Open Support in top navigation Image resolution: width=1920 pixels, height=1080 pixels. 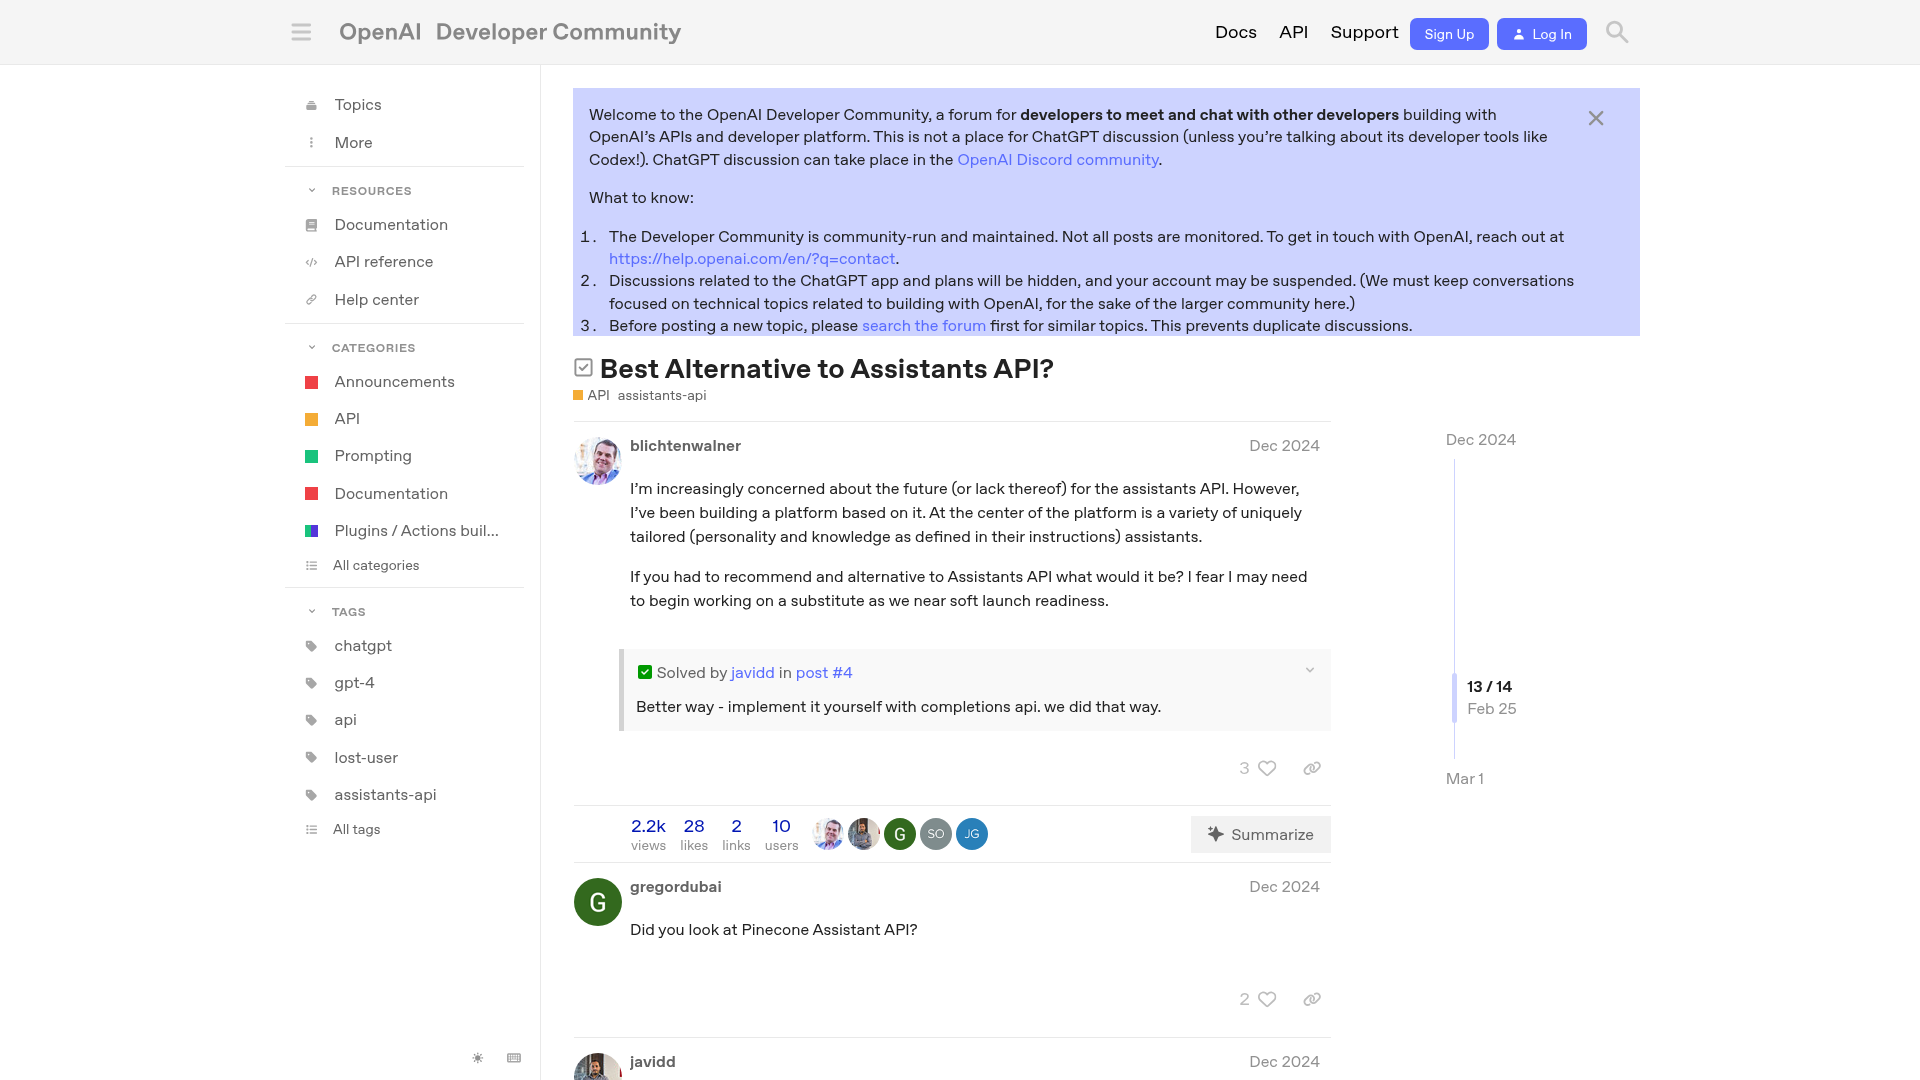(1364, 32)
